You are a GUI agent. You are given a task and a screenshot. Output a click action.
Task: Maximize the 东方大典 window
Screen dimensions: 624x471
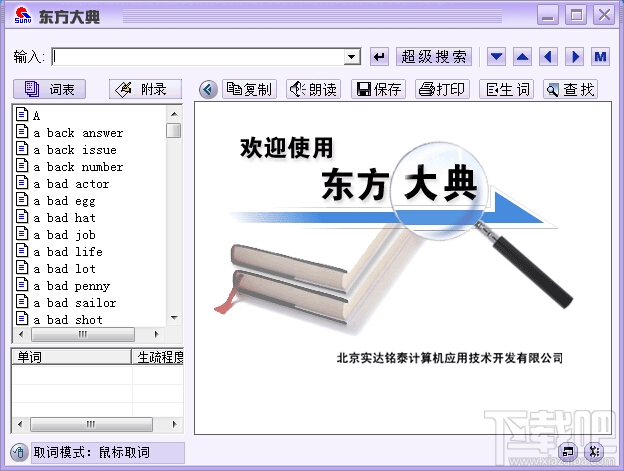[x=576, y=15]
